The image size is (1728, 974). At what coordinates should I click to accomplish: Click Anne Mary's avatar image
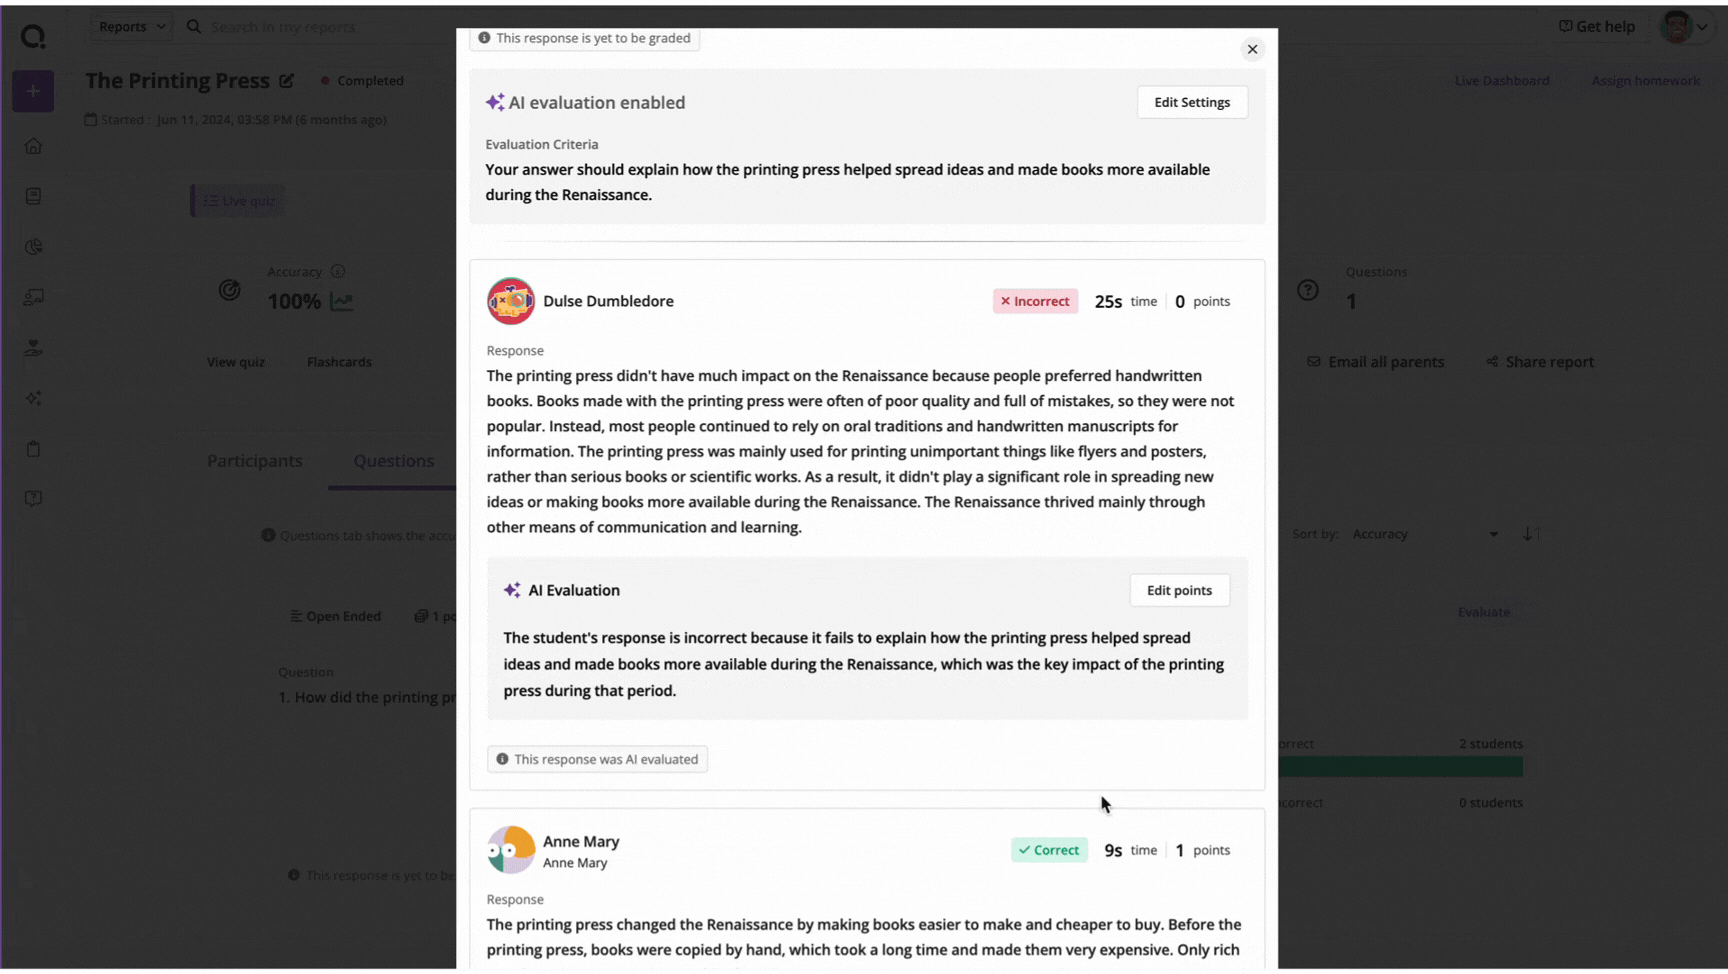click(511, 850)
